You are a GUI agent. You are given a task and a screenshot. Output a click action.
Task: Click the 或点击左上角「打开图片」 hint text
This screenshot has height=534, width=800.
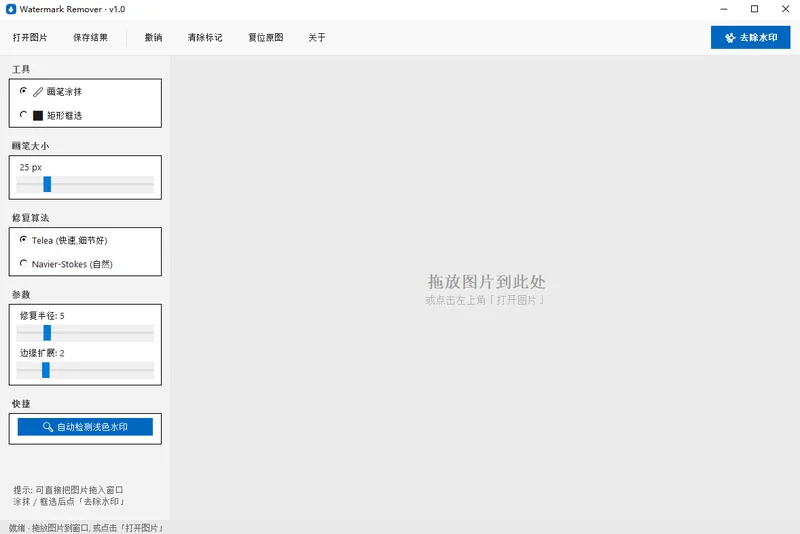486,300
